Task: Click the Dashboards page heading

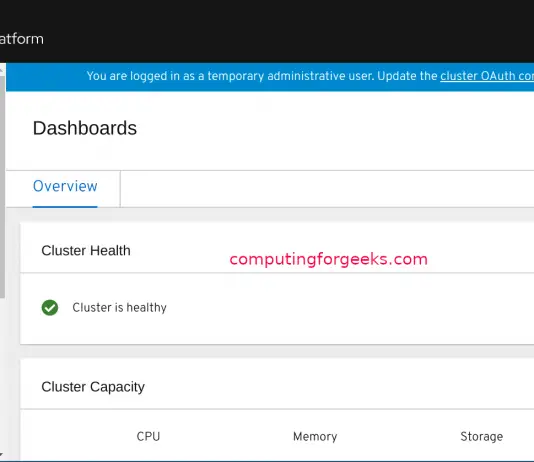Action: (85, 128)
